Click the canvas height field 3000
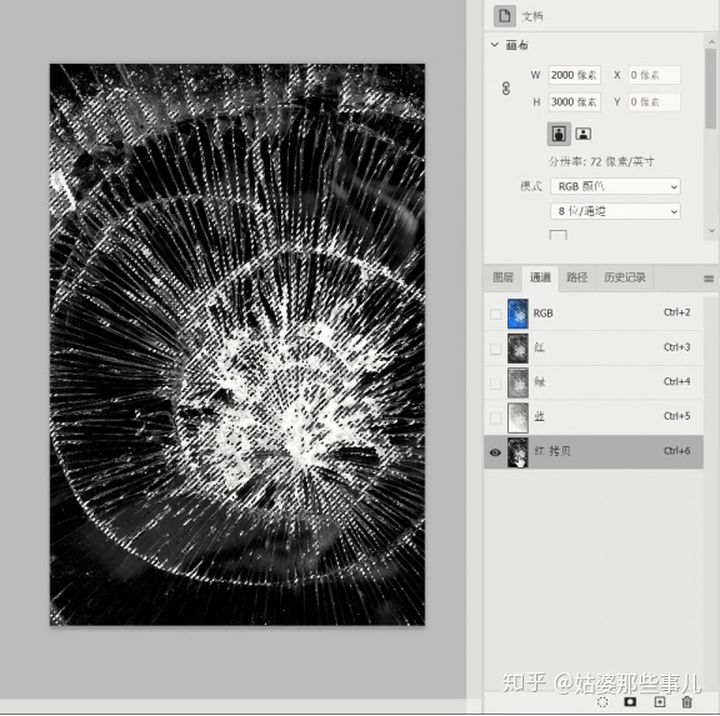The width and height of the screenshot is (720, 716). (574, 102)
